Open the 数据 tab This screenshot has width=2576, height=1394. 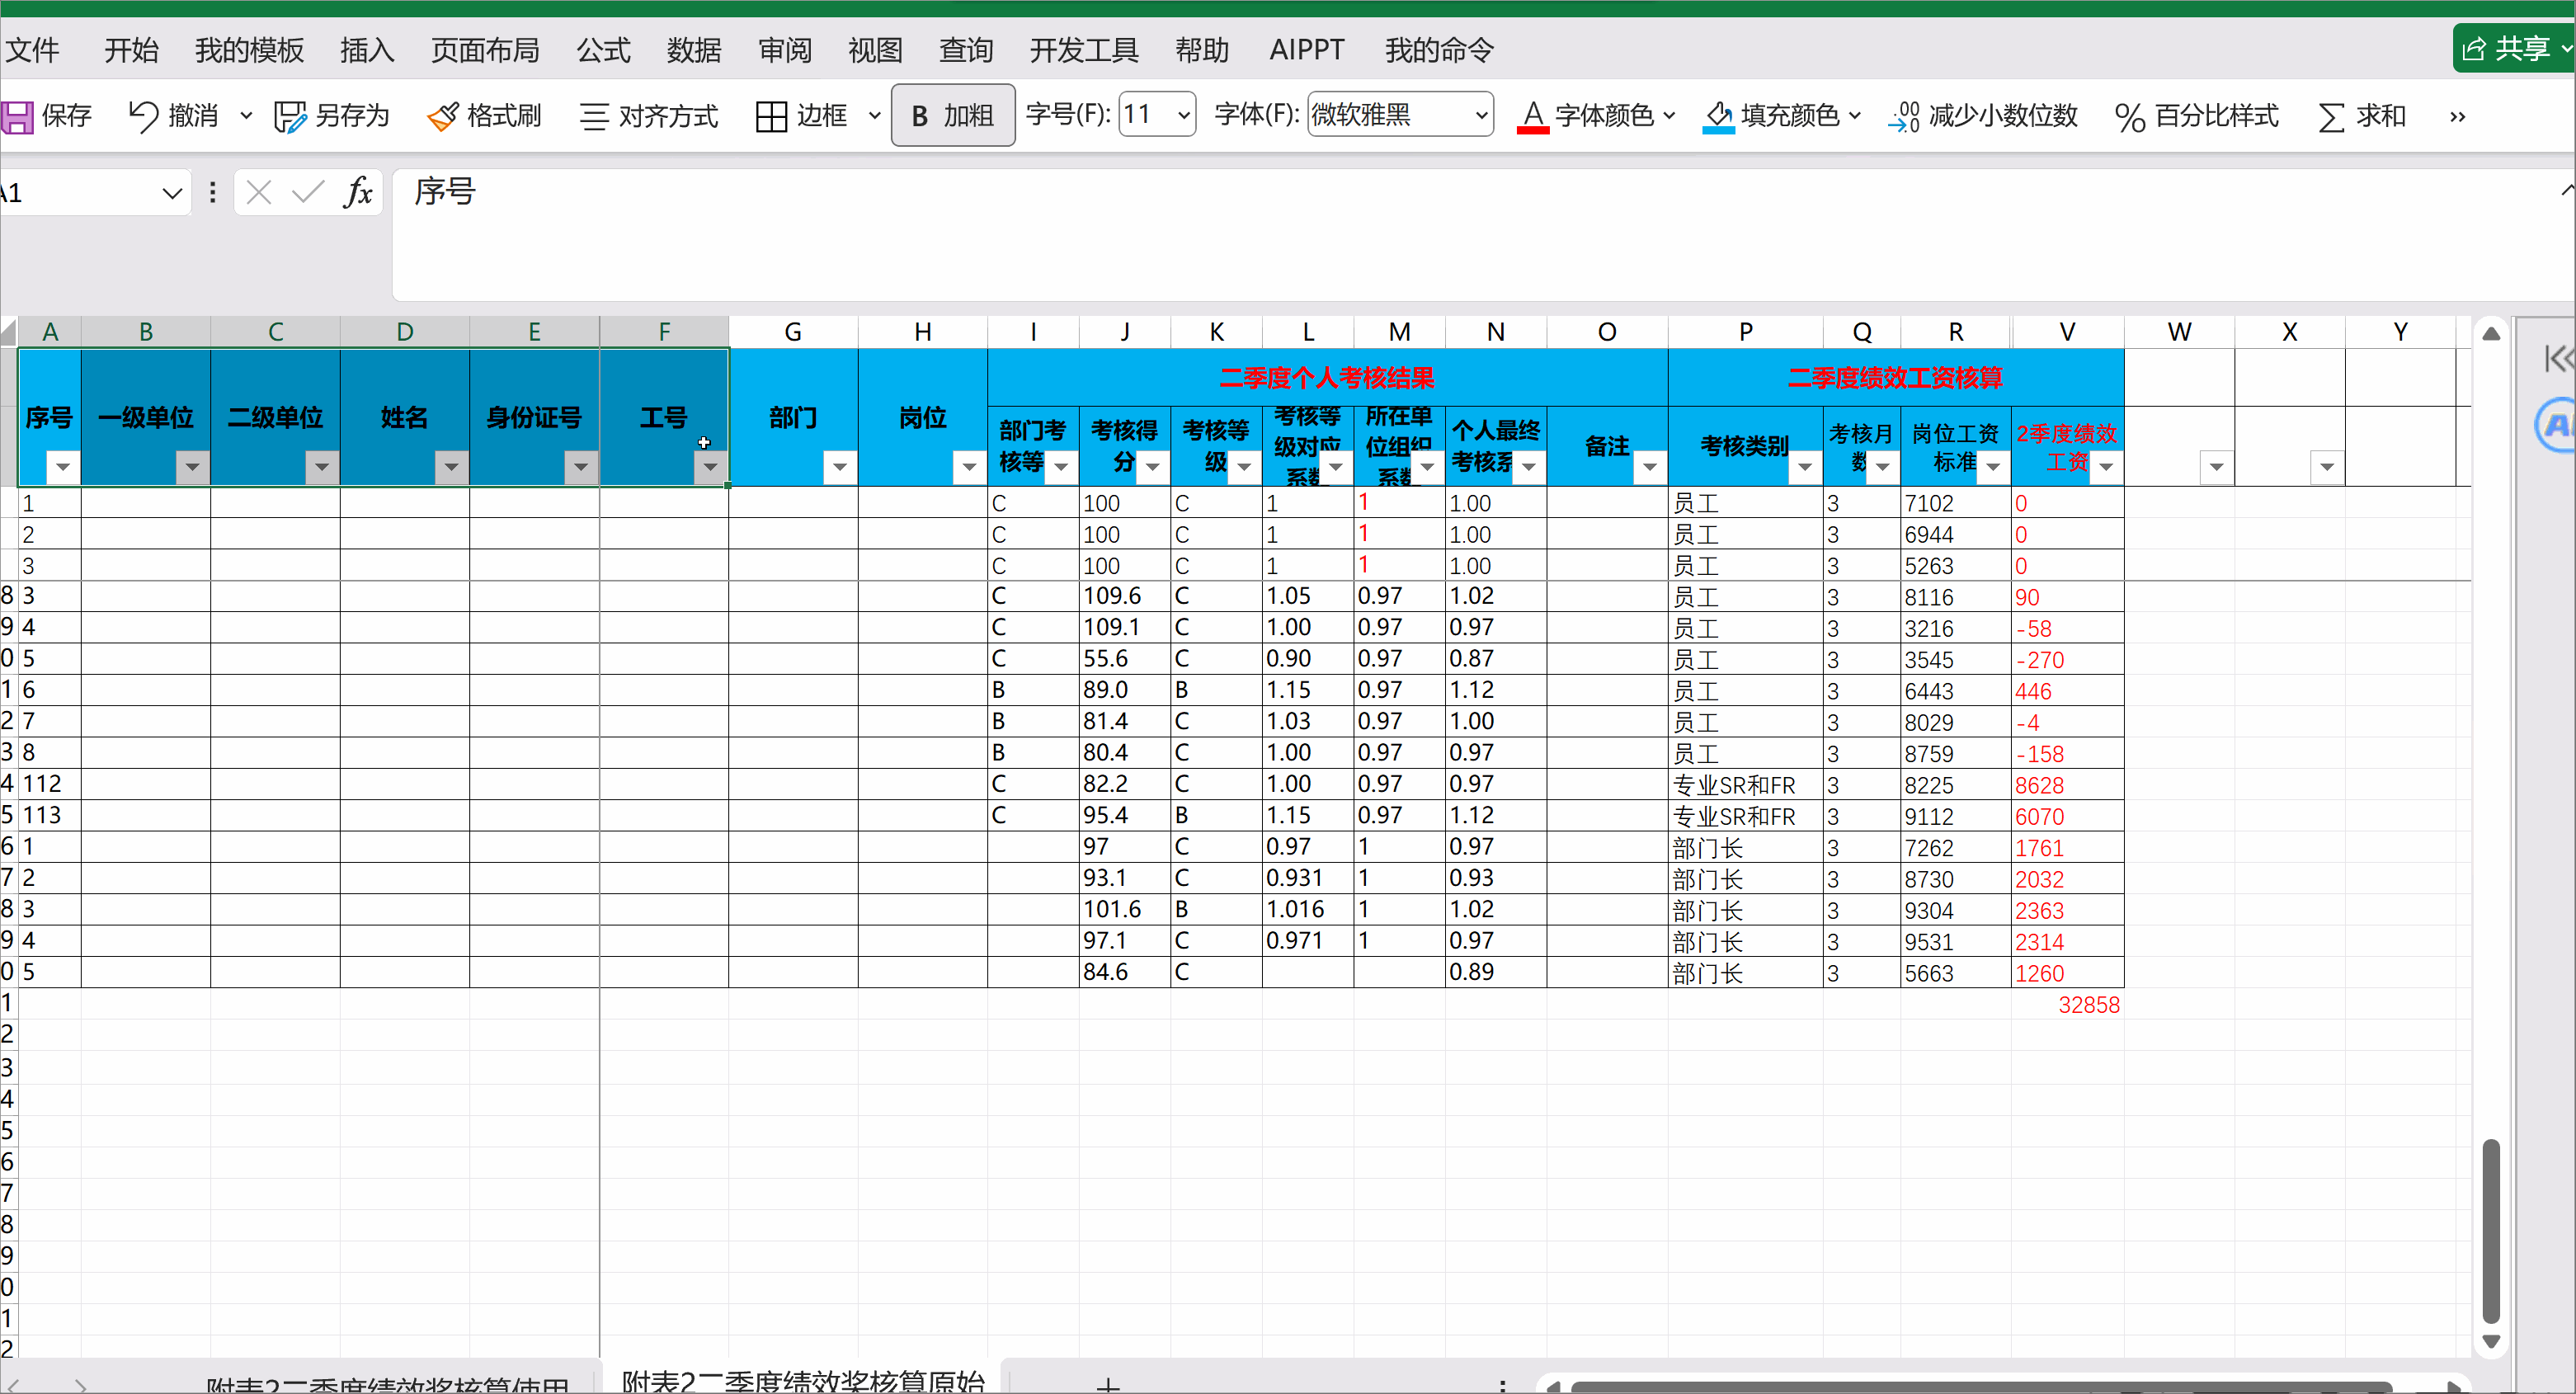694,50
